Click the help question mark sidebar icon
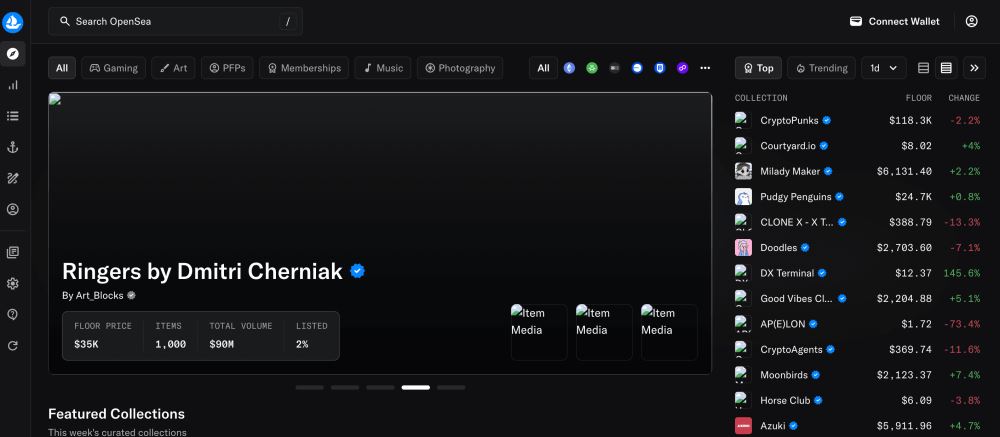The height and width of the screenshot is (437, 1000). tap(13, 314)
